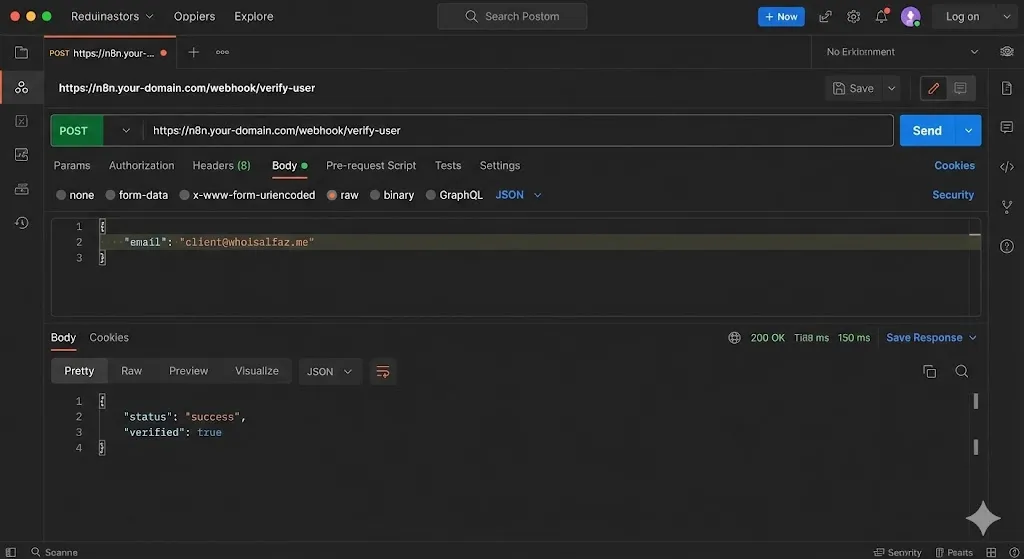Show the response Raw view
This screenshot has height=559, width=1024.
click(131, 371)
